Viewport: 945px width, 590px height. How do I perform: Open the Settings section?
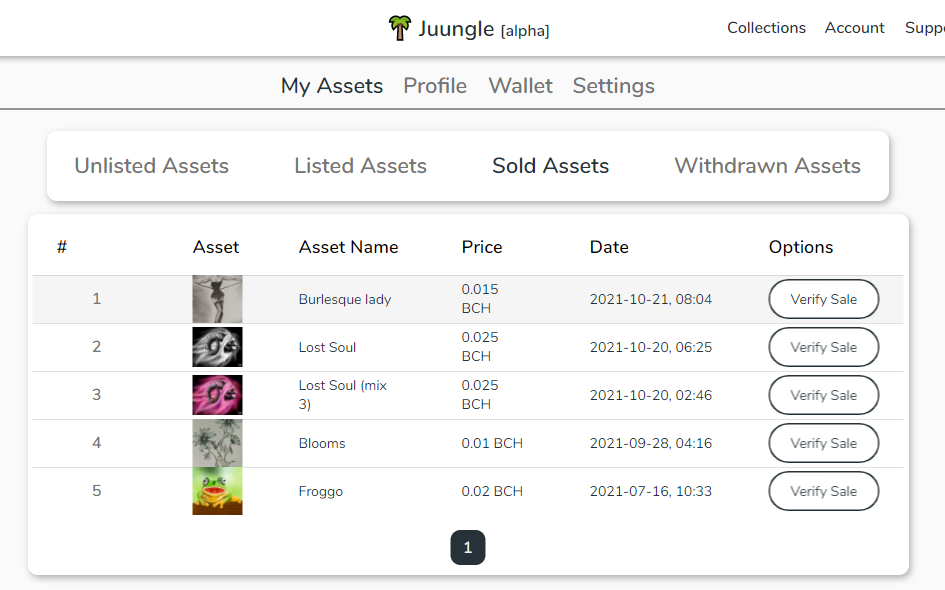coord(614,86)
